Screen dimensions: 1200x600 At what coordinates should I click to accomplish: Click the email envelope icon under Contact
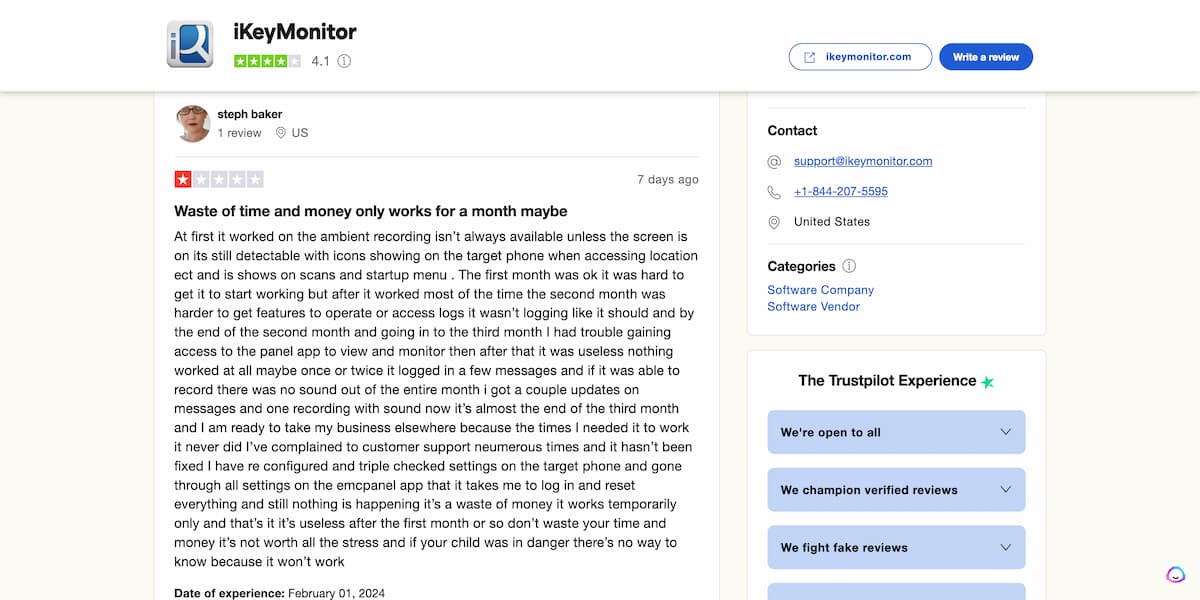(774, 161)
